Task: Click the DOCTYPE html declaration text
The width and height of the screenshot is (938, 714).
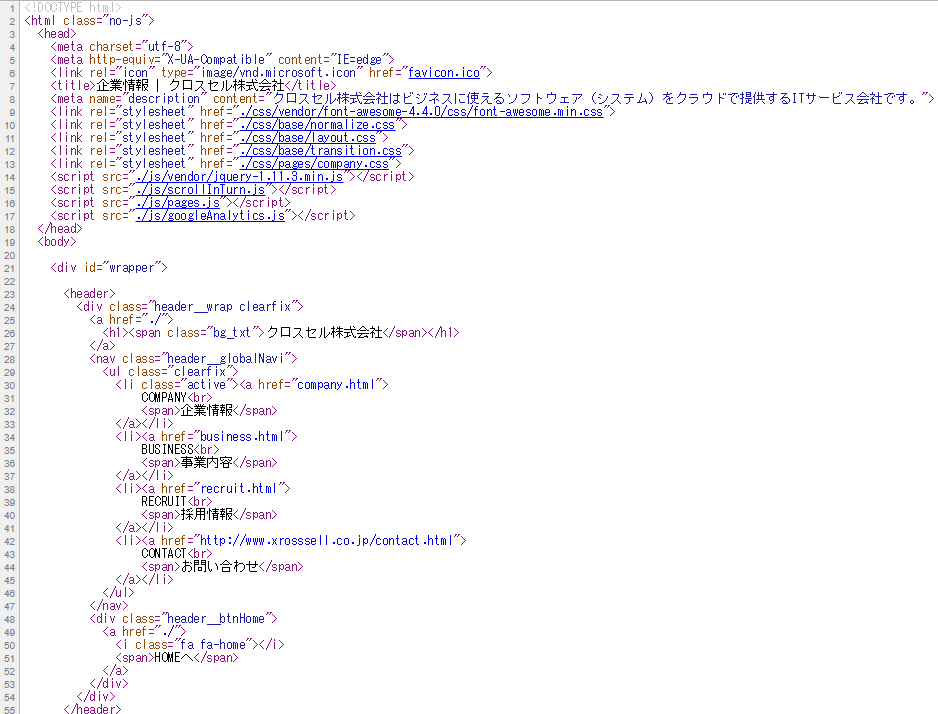Action: coord(73,8)
